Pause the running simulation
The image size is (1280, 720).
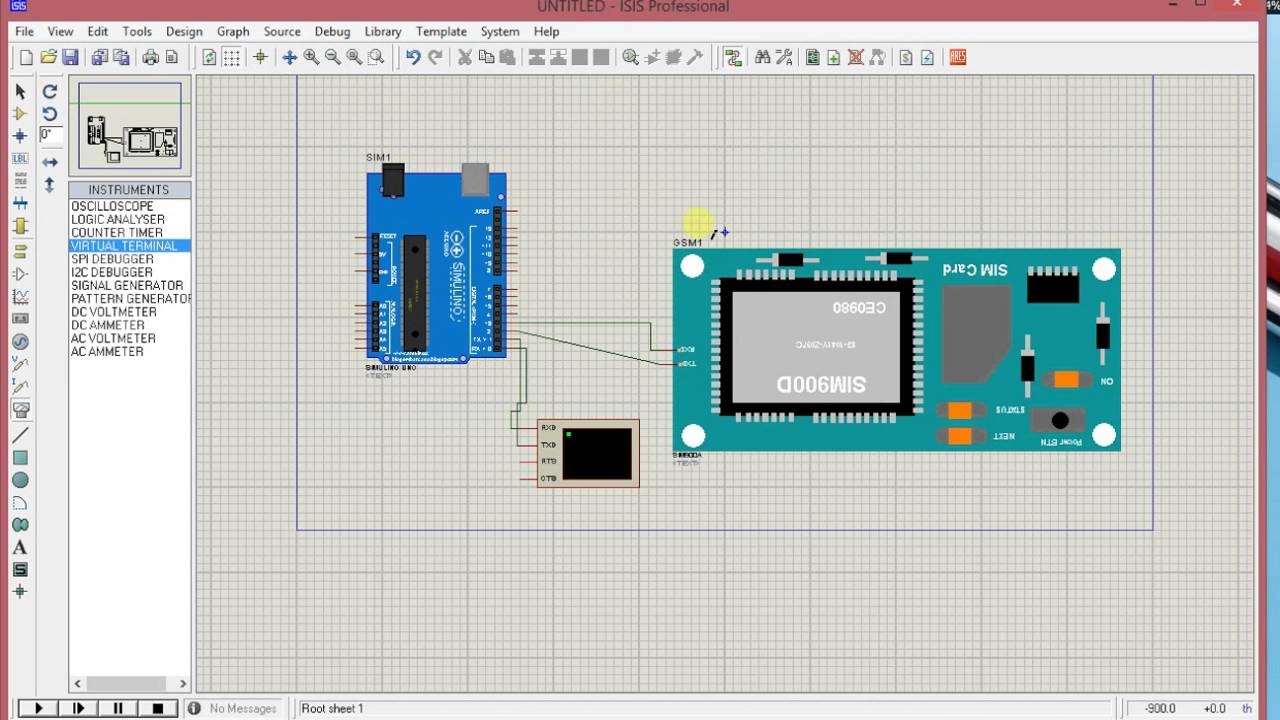[x=118, y=708]
